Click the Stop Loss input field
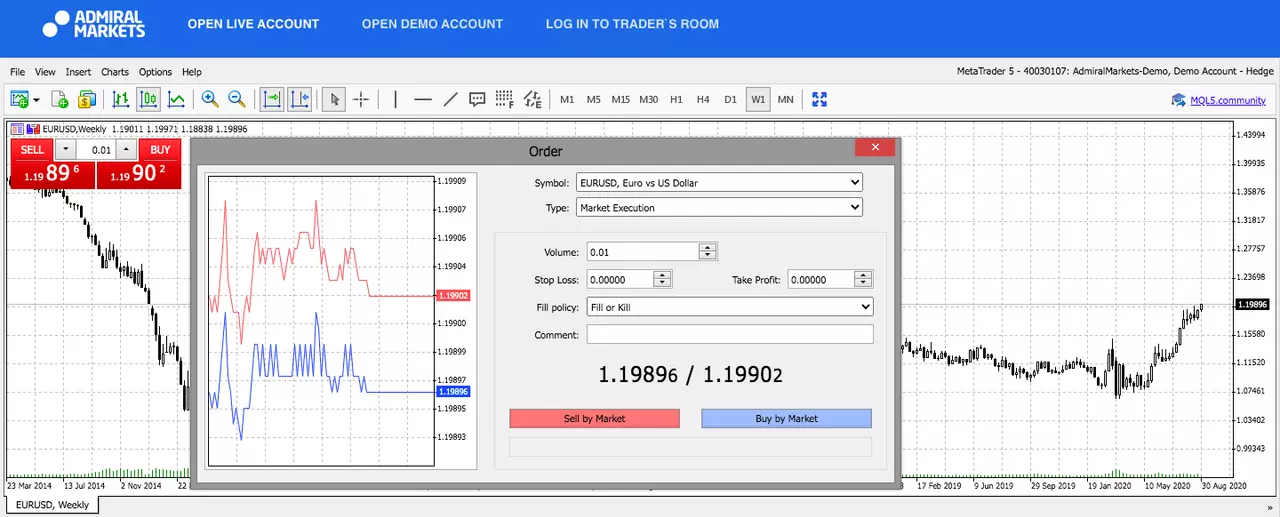The height and width of the screenshot is (517, 1280). click(x=619, y=280)
